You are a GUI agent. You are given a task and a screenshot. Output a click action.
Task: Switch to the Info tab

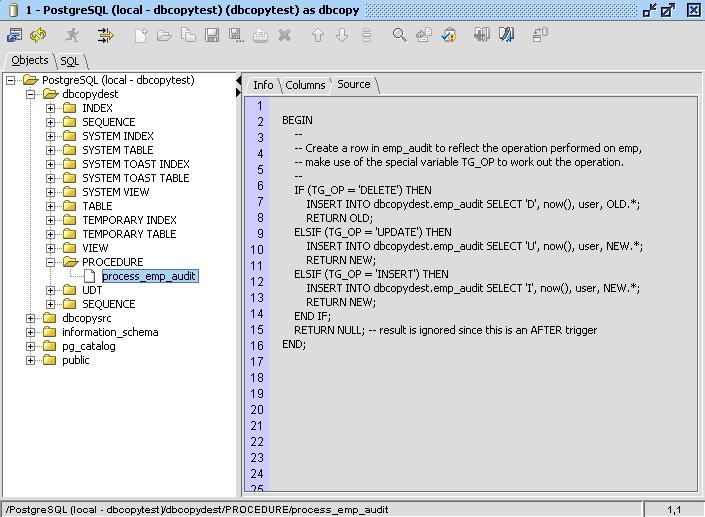click(x=263, y=85)
